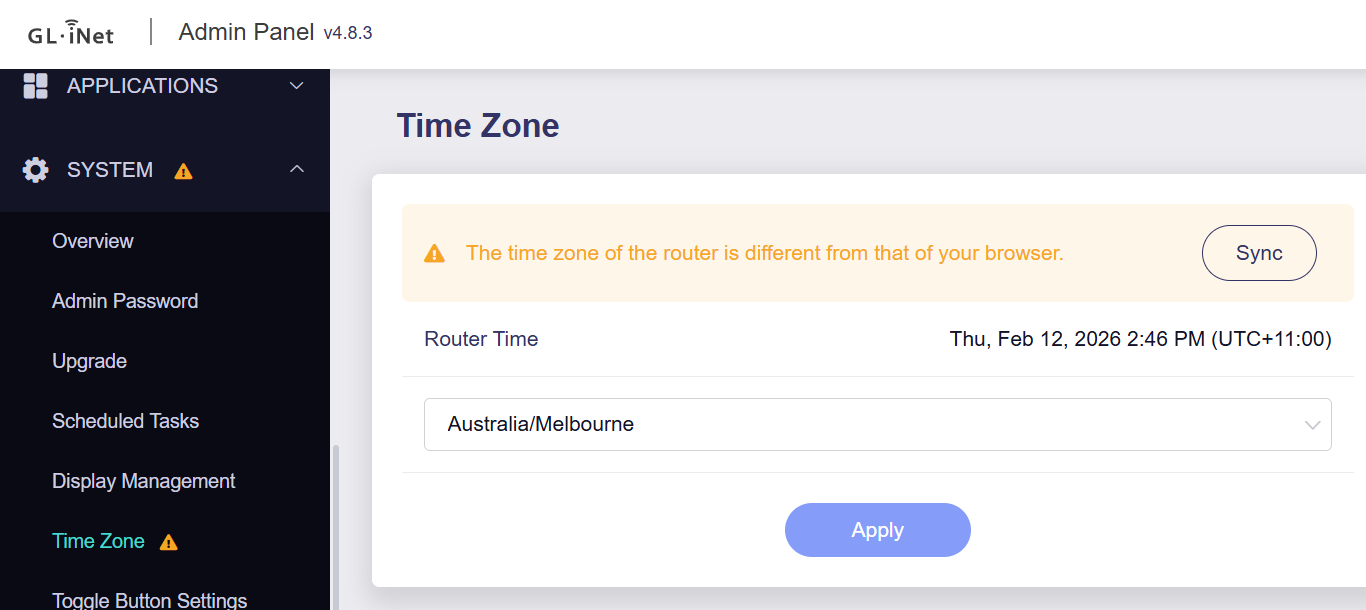The height and width of the screenshot is (610, 1366).
Task: Select Scheduled Tasks in sidebar
Action: coord(125,421)
